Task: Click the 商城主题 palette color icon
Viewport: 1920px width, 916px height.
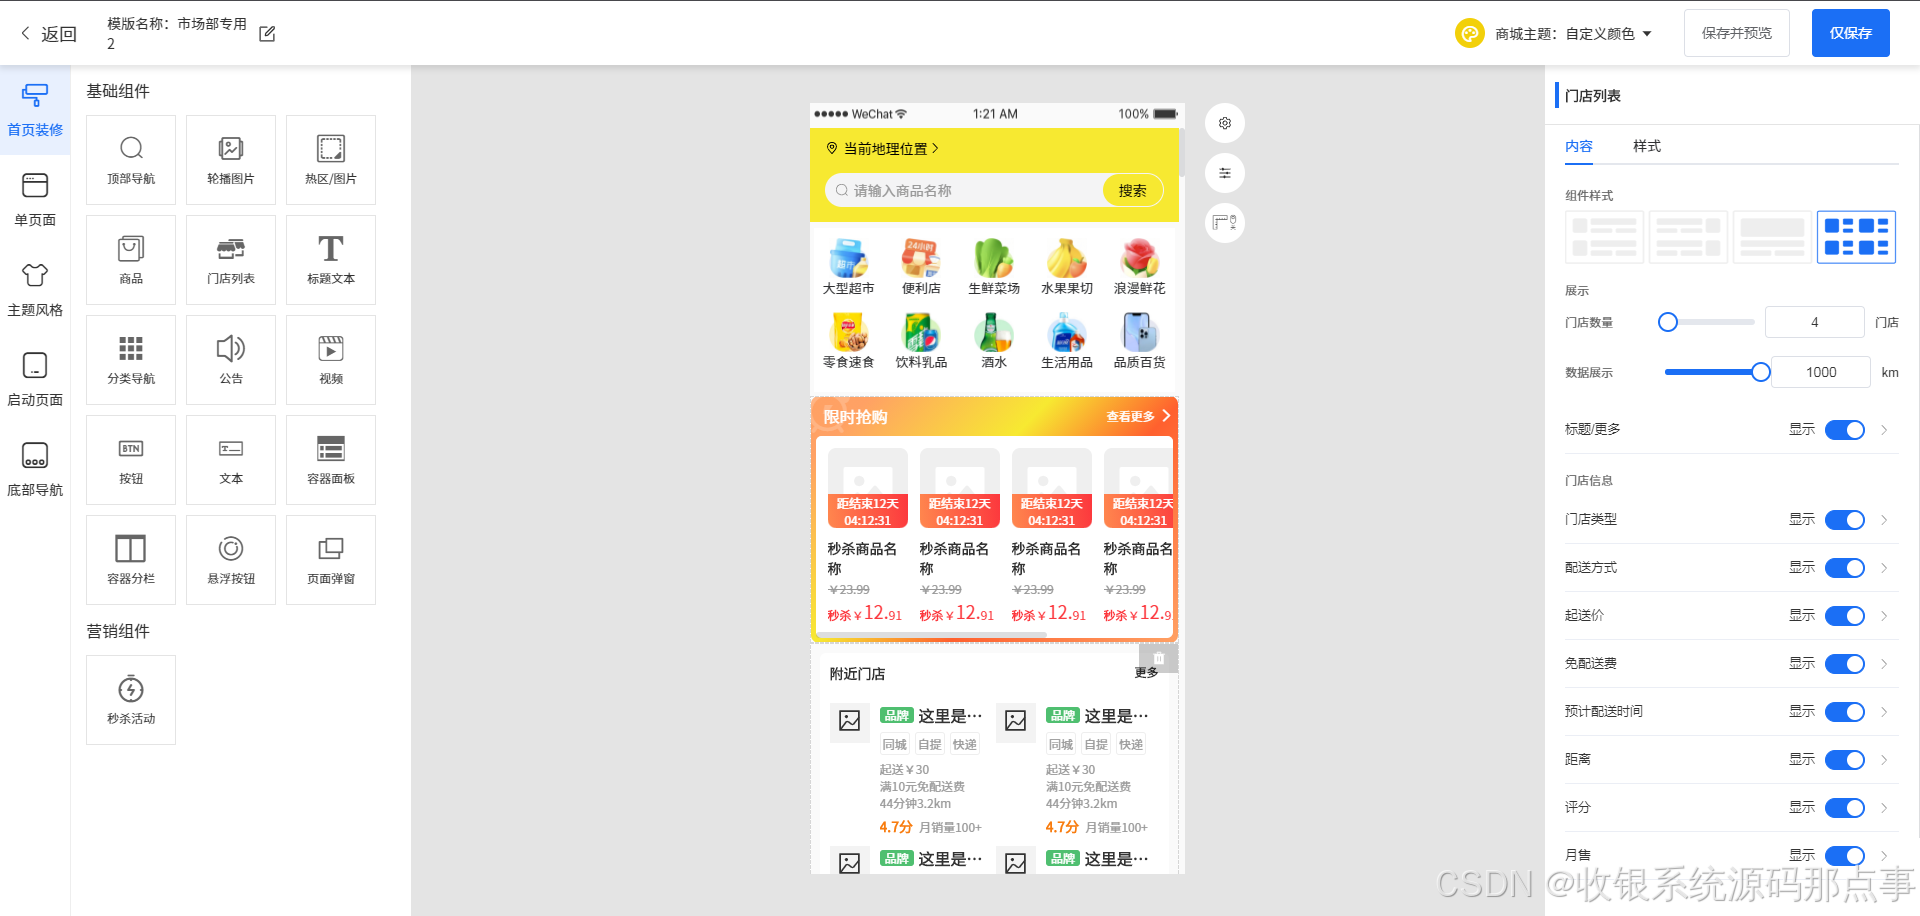Action: 1470,34
